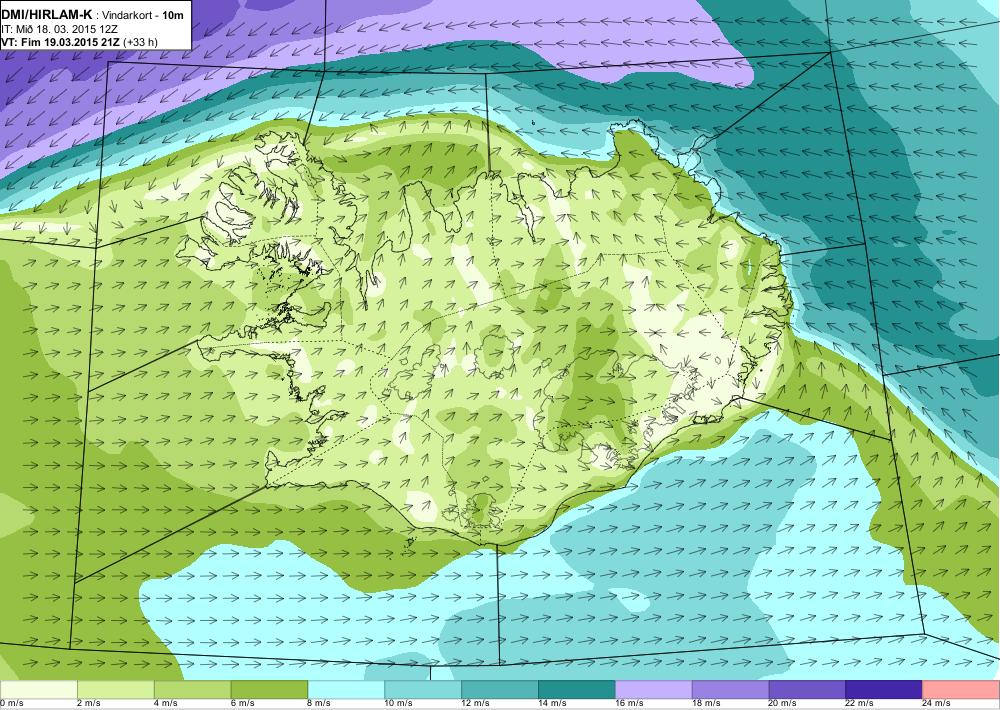This screenshot has width=1000, height=710.
Task: Click the 'DMI/HIRLAM-K' model title text
Action: [x=47, y=14]
